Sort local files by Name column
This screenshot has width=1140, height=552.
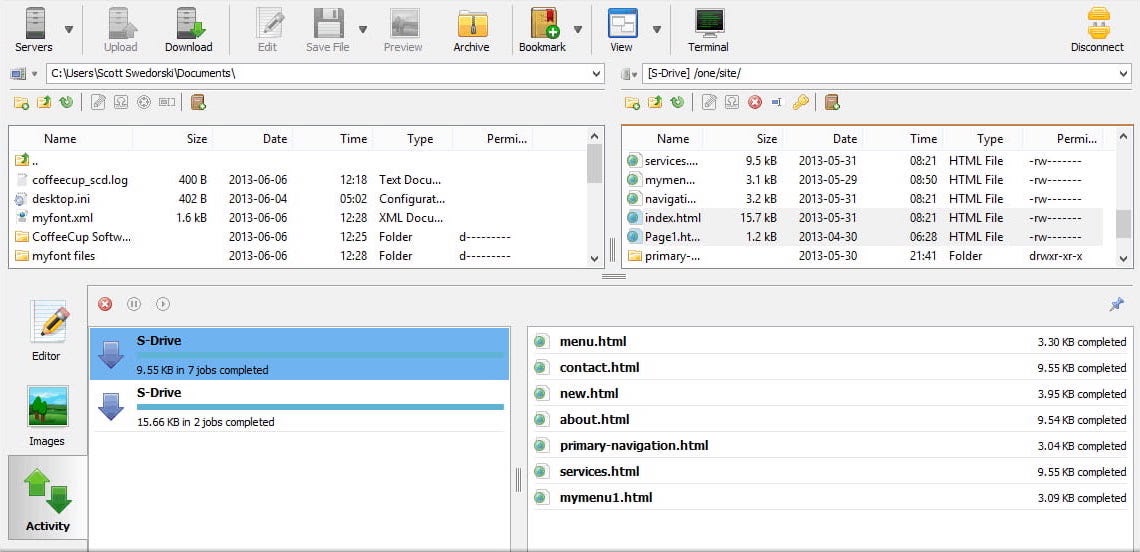click(60, 139)
